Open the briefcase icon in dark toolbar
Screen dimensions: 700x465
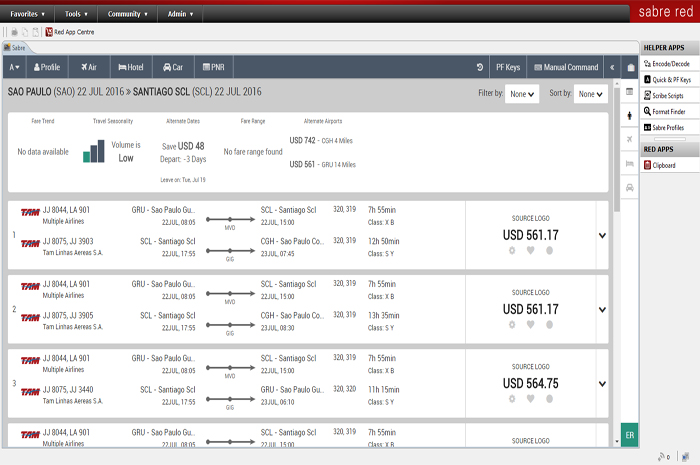point(630,68)
